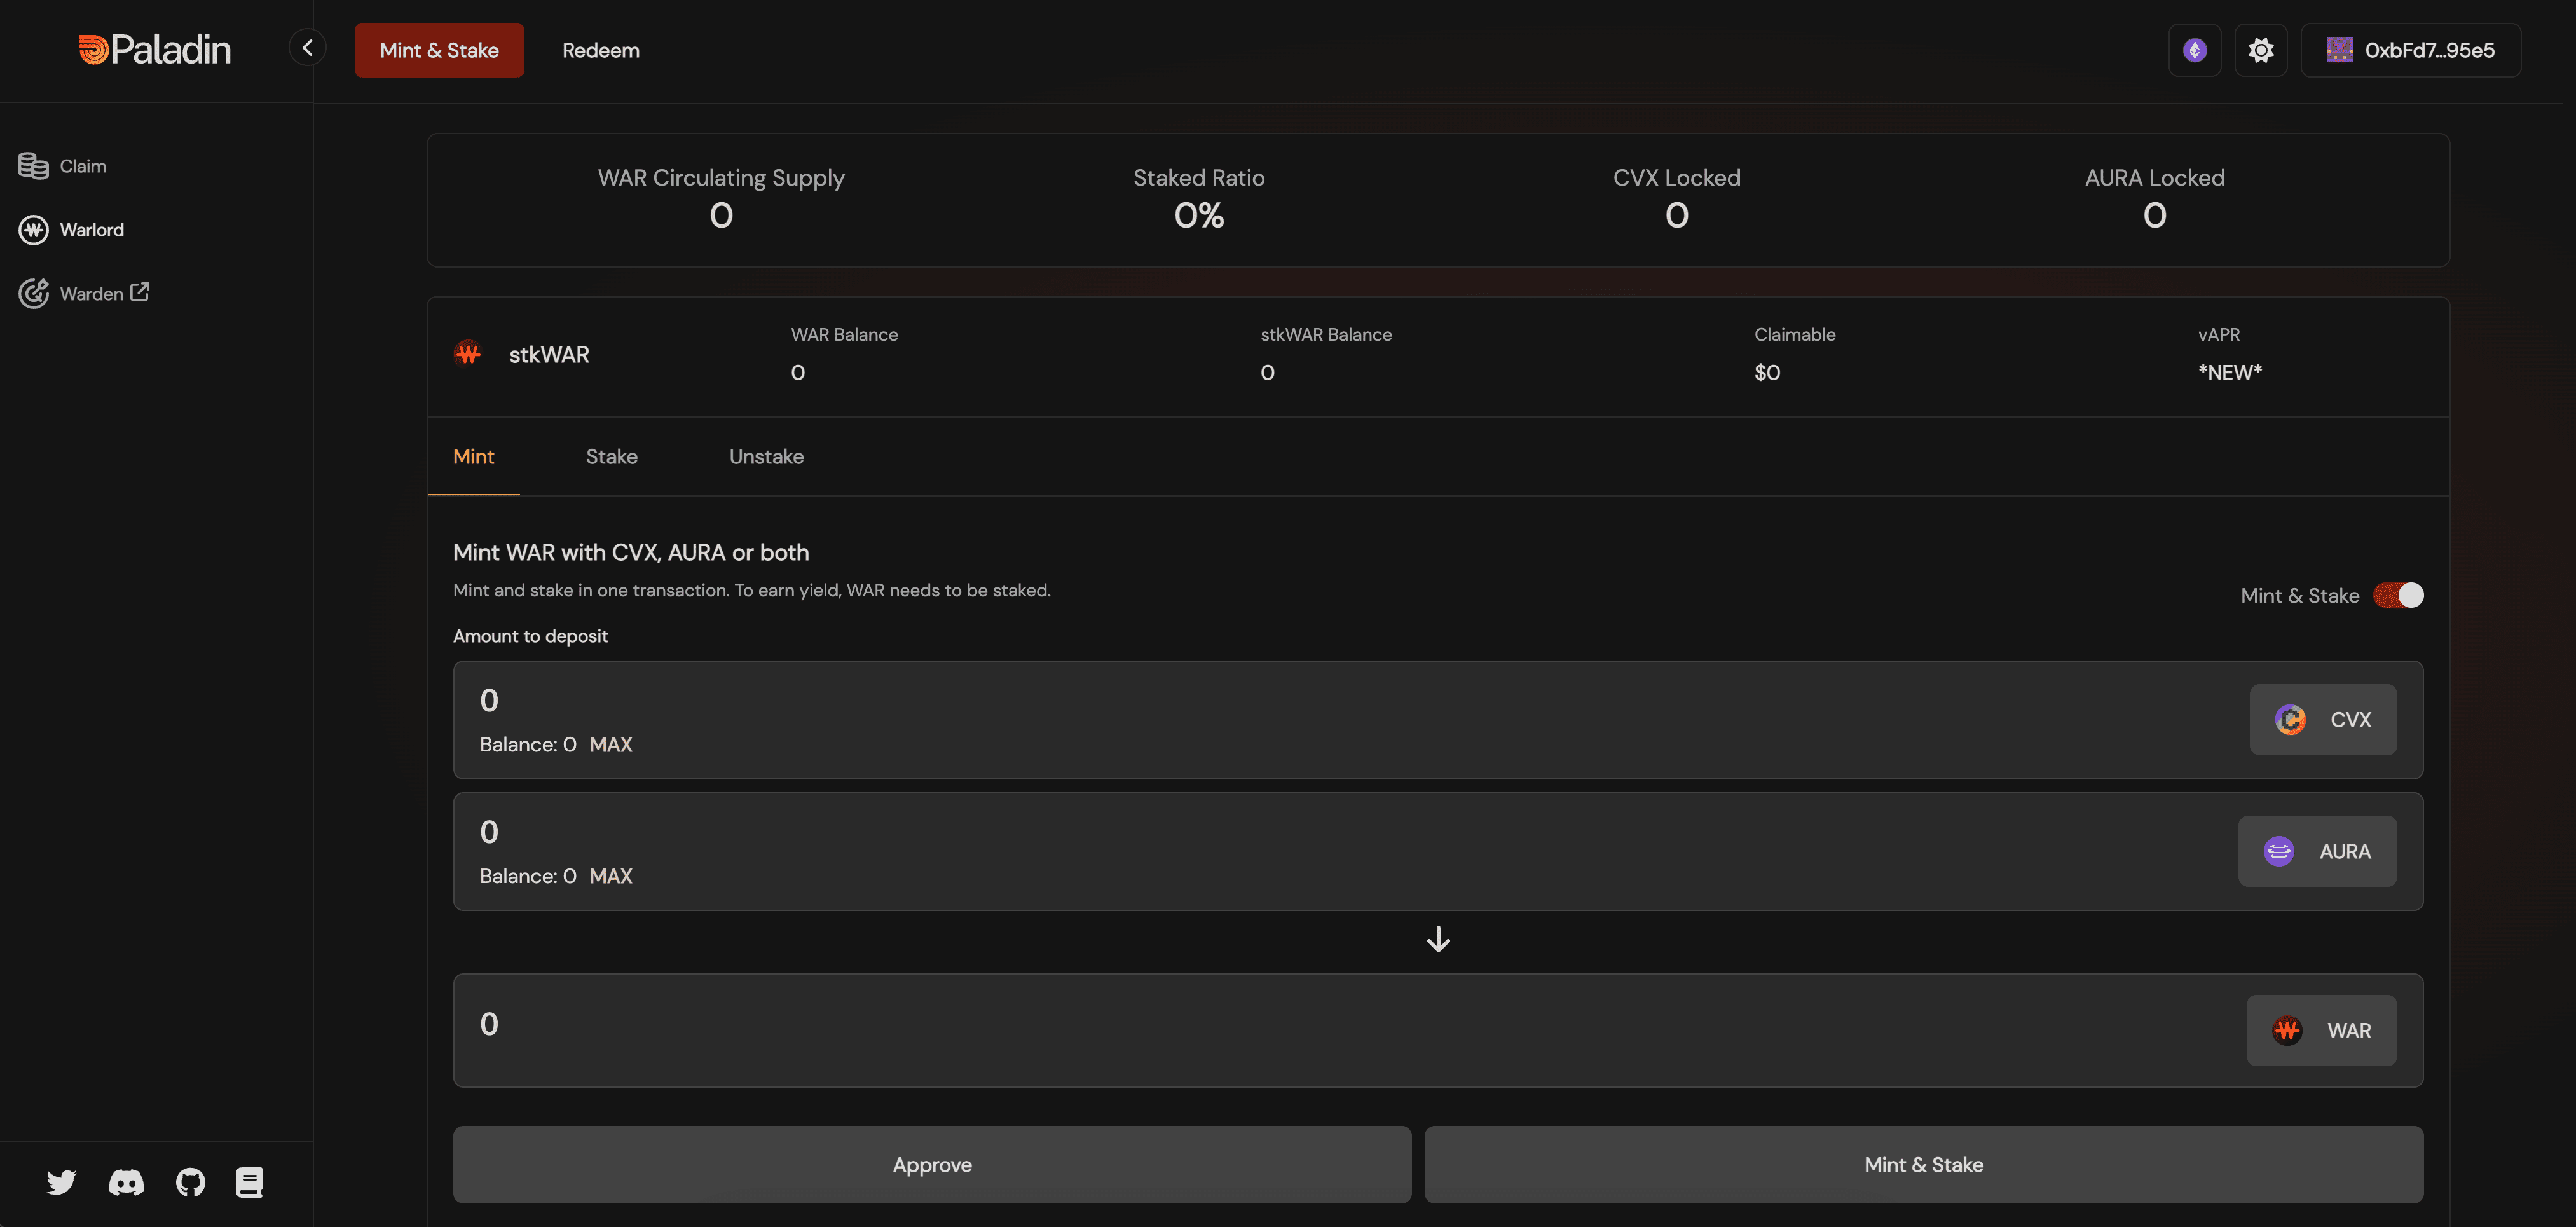2576x1227 pixels.
Task: Click the stkWAR Balance label
Action: click(1326, 334)
